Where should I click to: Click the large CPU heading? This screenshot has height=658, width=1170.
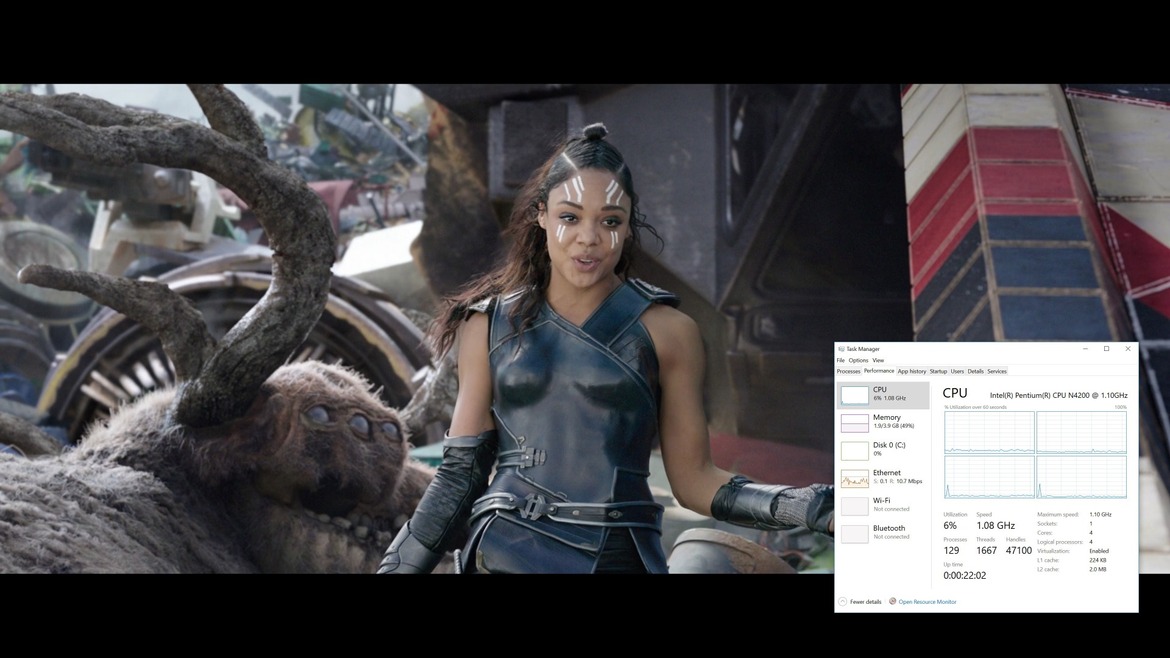[x=955, y=393]
